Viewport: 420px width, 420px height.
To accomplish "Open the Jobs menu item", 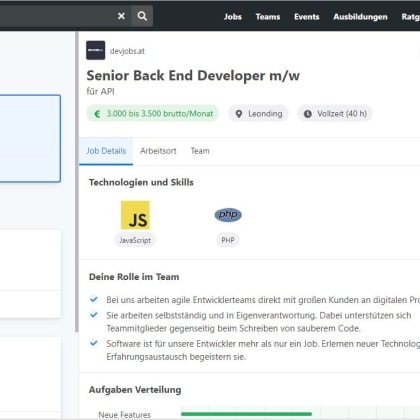I will pos(233,17).
